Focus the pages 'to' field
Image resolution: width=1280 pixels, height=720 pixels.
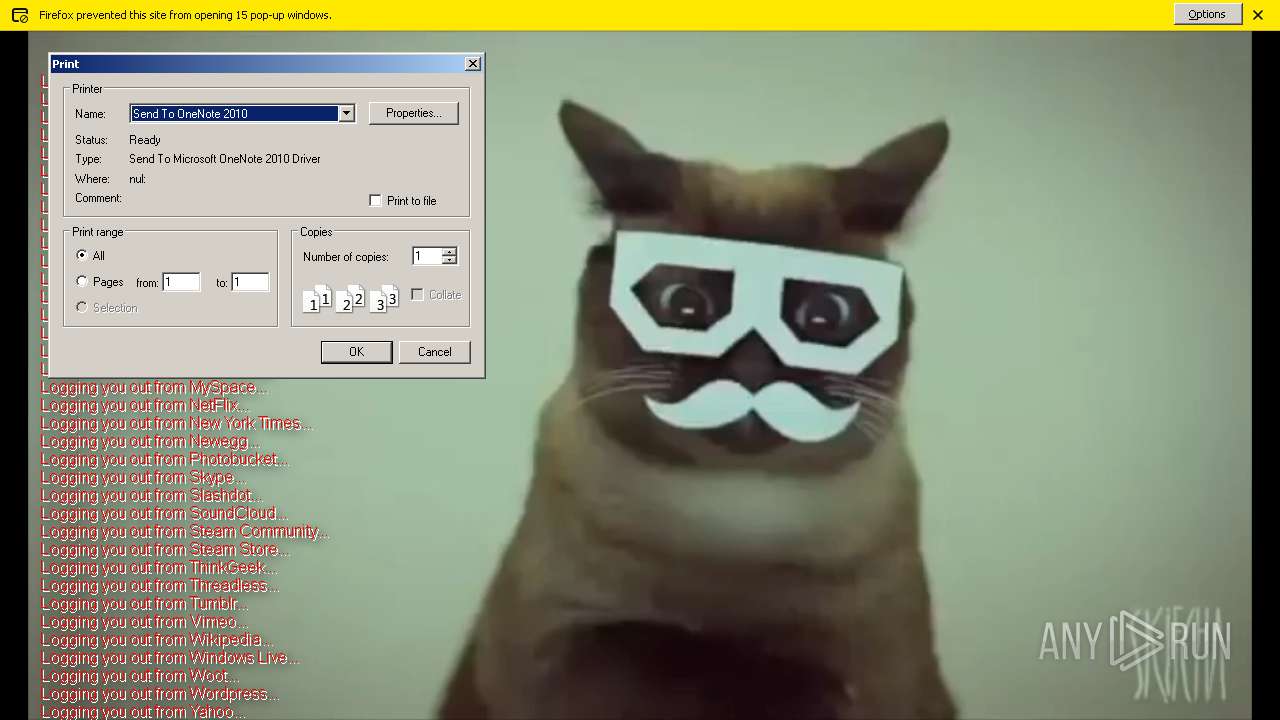[250, 282]
